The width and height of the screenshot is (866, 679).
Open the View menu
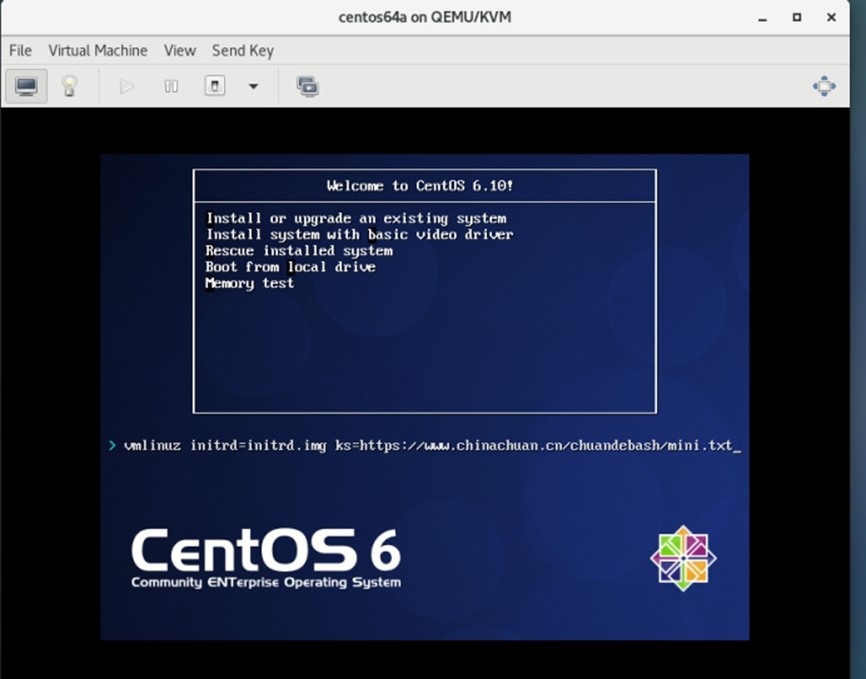179,51
